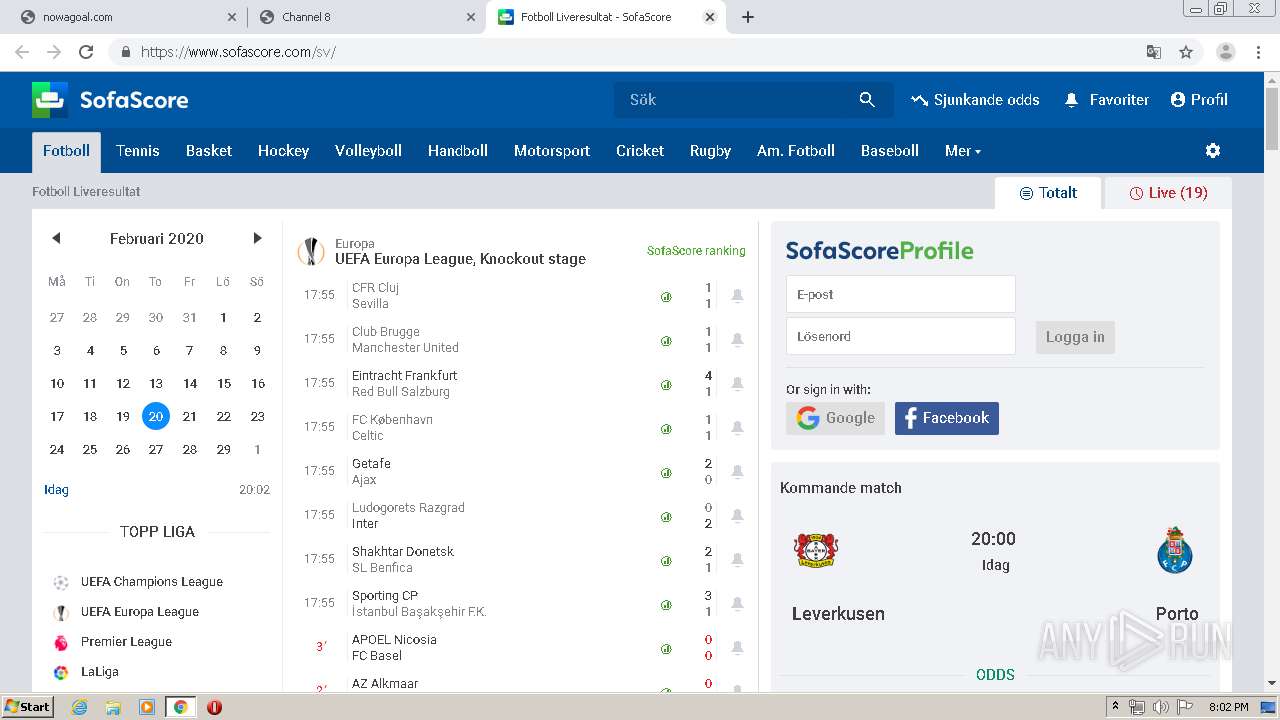Switch to Basket tab
This screenshot has height=720, width=1280.
[x=209, y=150]
